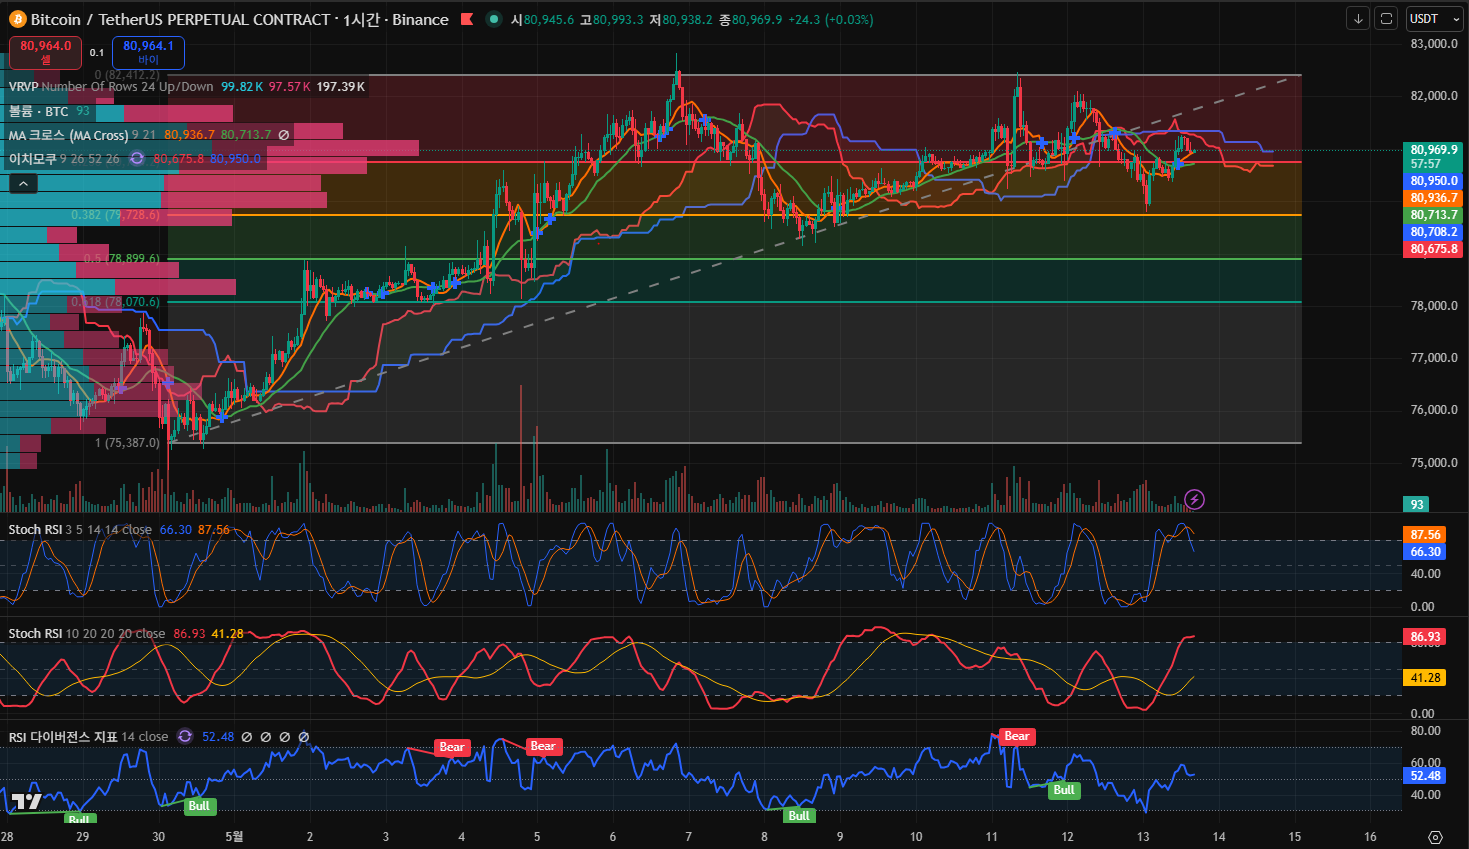The width and height of the screenshot is (1469, 849).
Task: Click the red 86.93 Stoch RSI axis label
Action: point(1425,637)
